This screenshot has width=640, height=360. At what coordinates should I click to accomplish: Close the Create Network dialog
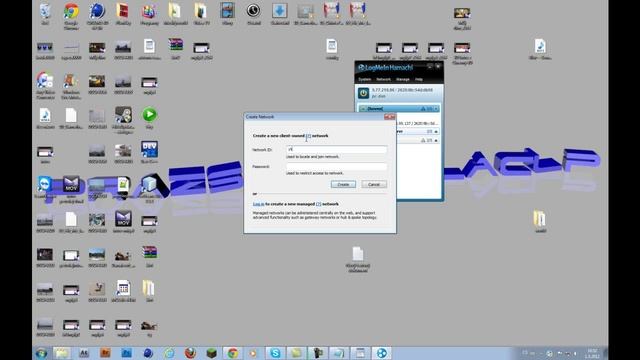[389, 117]
